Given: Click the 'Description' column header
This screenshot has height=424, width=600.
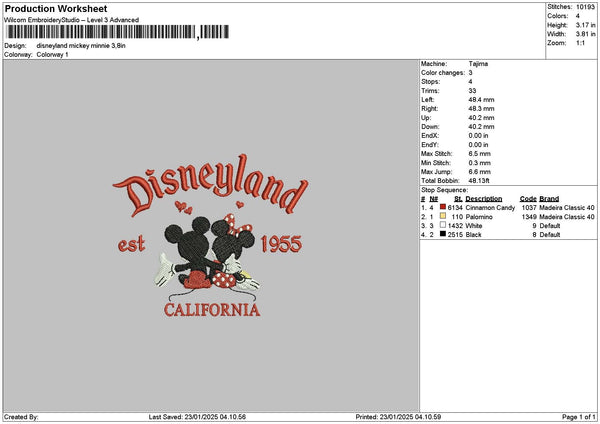Looking at the screenshot, I should click(x=484, y=199).
